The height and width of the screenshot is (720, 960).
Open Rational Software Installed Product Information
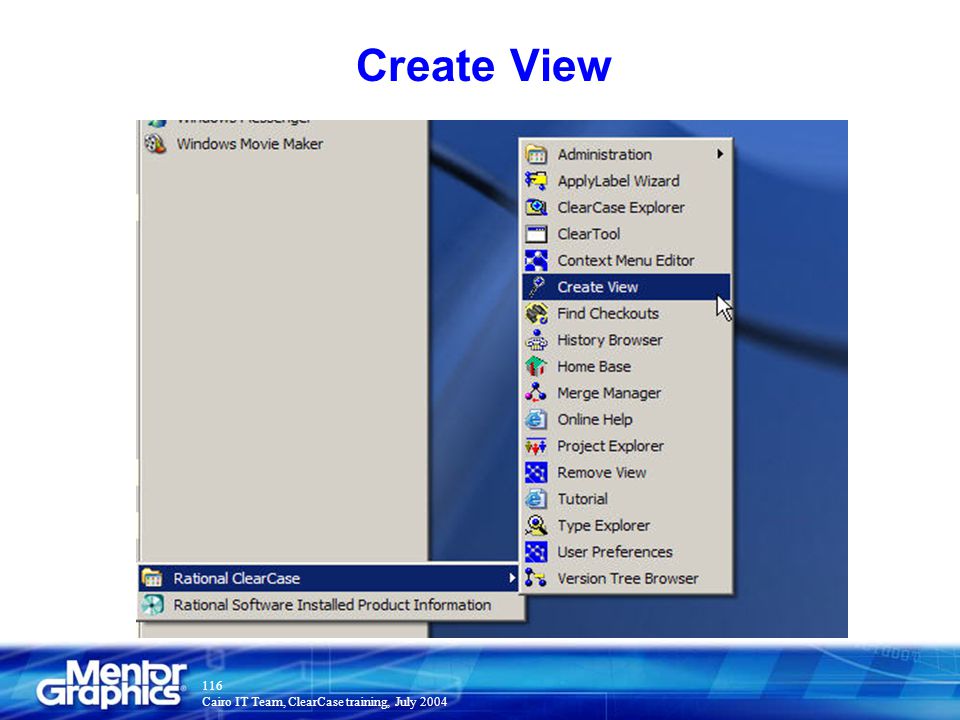tap(331, 604)
